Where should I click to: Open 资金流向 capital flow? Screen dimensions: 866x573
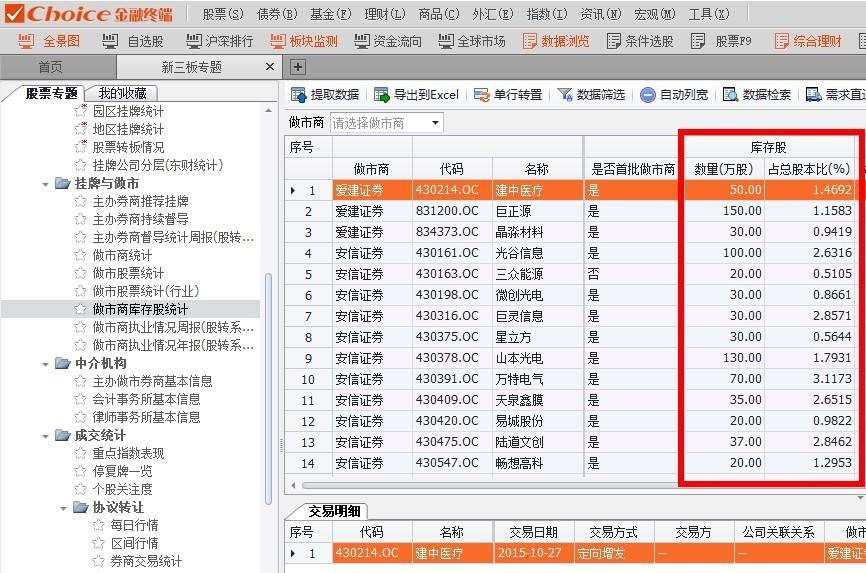pos(388,41)
